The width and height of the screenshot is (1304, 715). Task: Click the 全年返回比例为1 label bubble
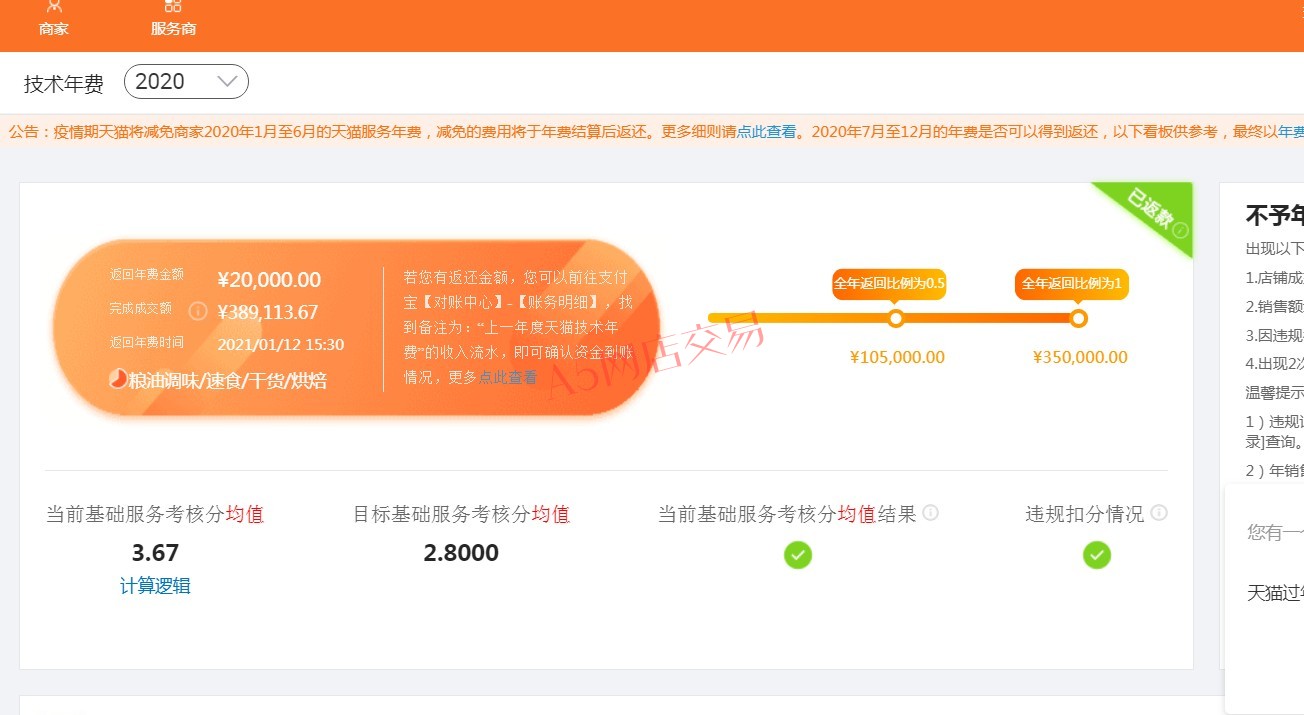[x=1071, y=284]
